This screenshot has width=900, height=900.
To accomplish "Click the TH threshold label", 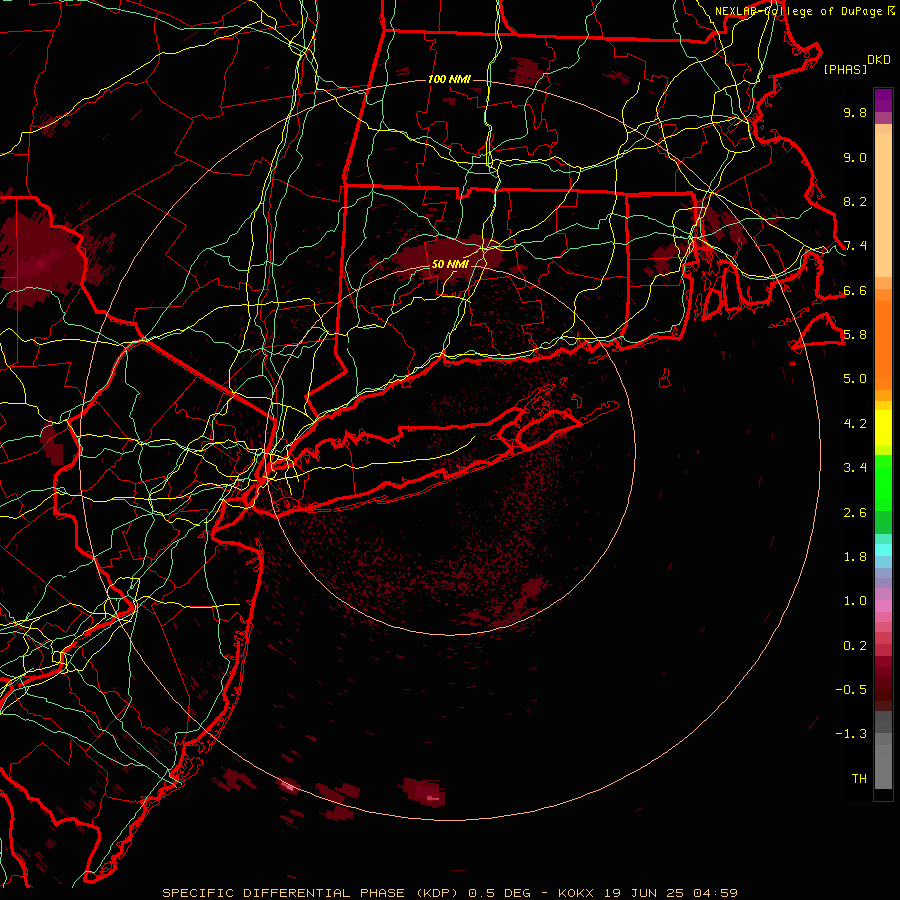I will pos(859,779).
